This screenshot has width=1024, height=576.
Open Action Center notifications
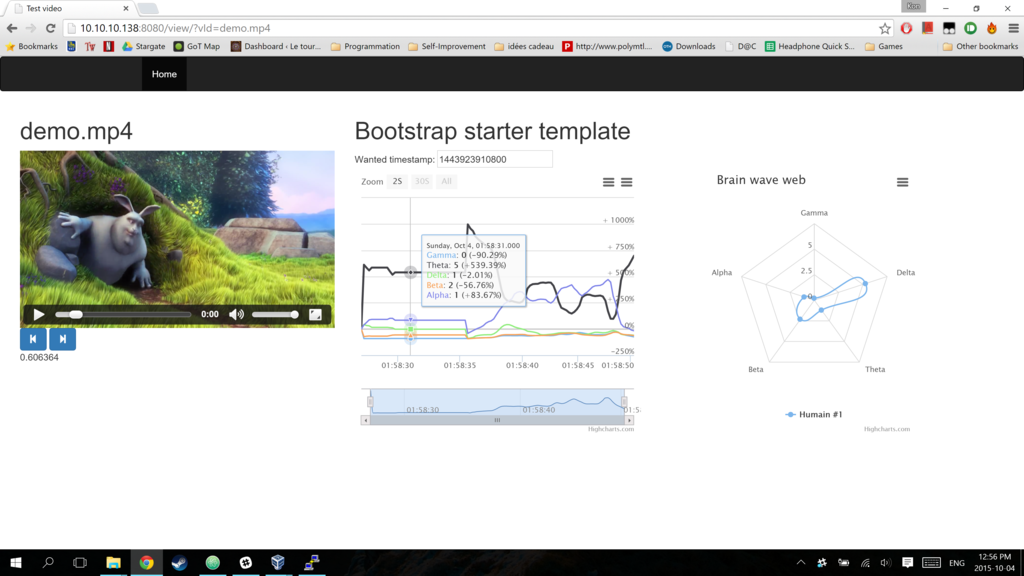tap(907, 562)
